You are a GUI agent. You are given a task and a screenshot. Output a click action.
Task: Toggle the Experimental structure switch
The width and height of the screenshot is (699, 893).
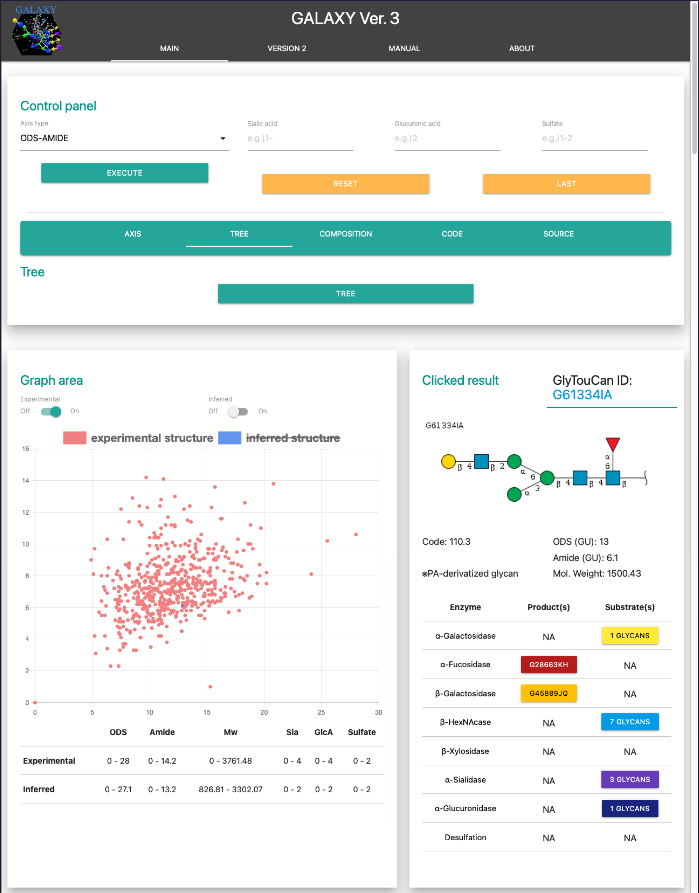[x=51, y=411]
